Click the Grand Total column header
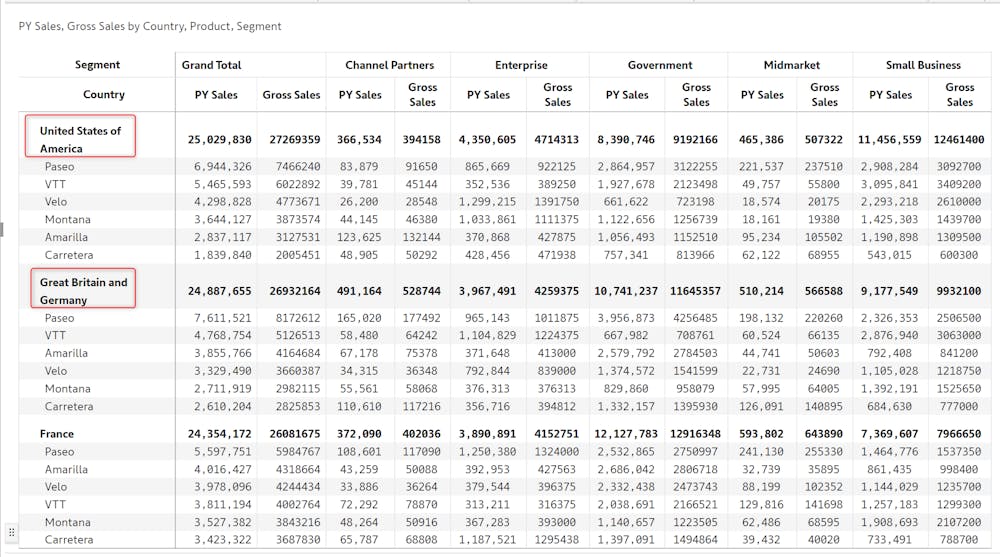The image size is (1000, 557). [x=212, y=65]
